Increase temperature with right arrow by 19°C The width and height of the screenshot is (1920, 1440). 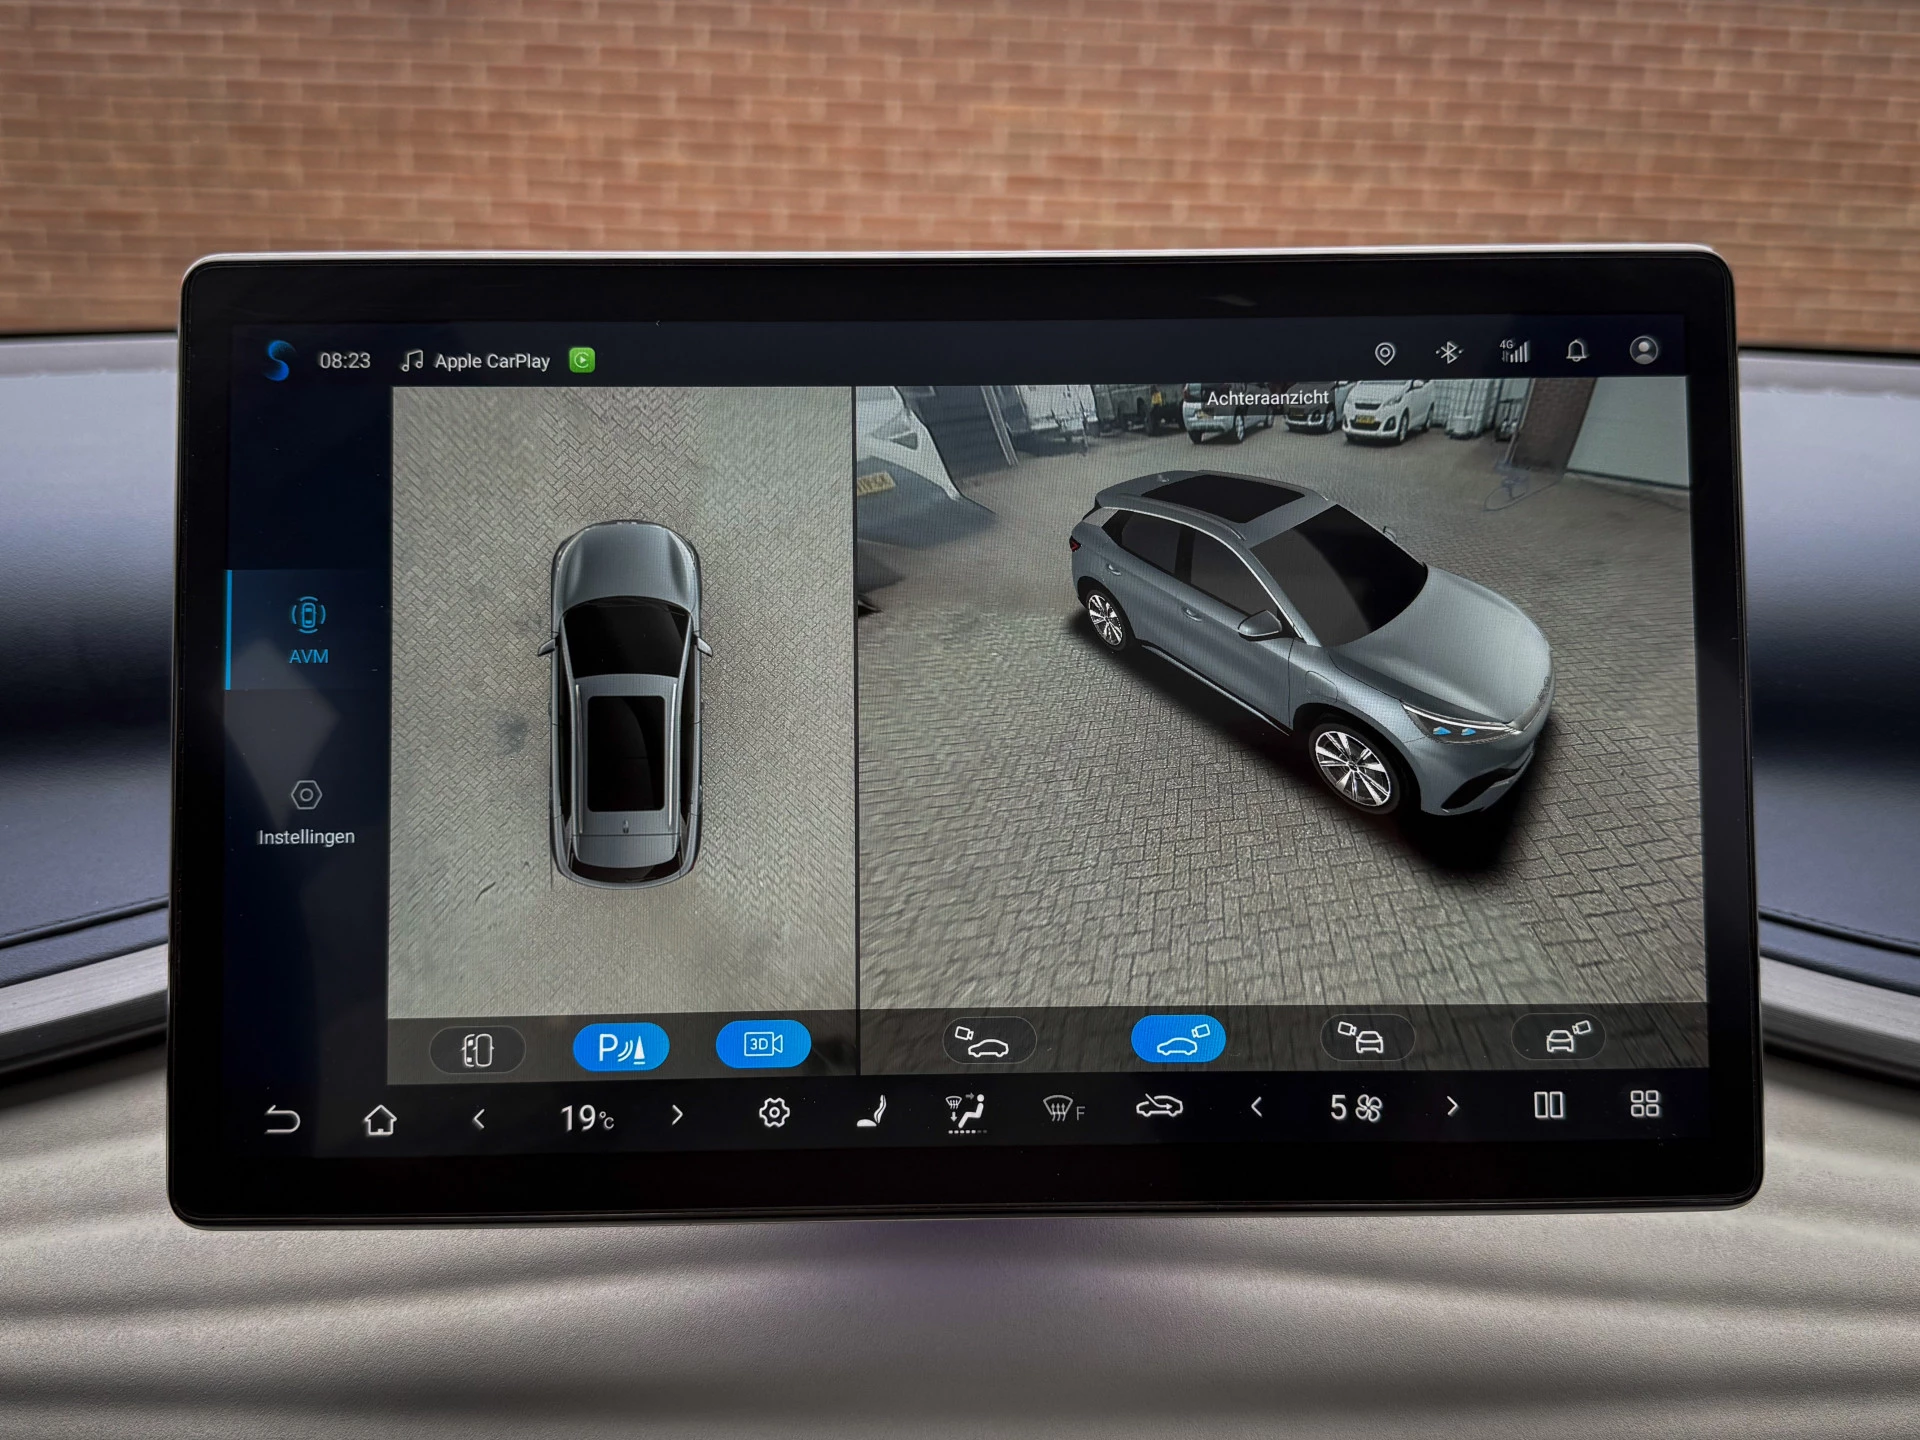(677, 1114)
